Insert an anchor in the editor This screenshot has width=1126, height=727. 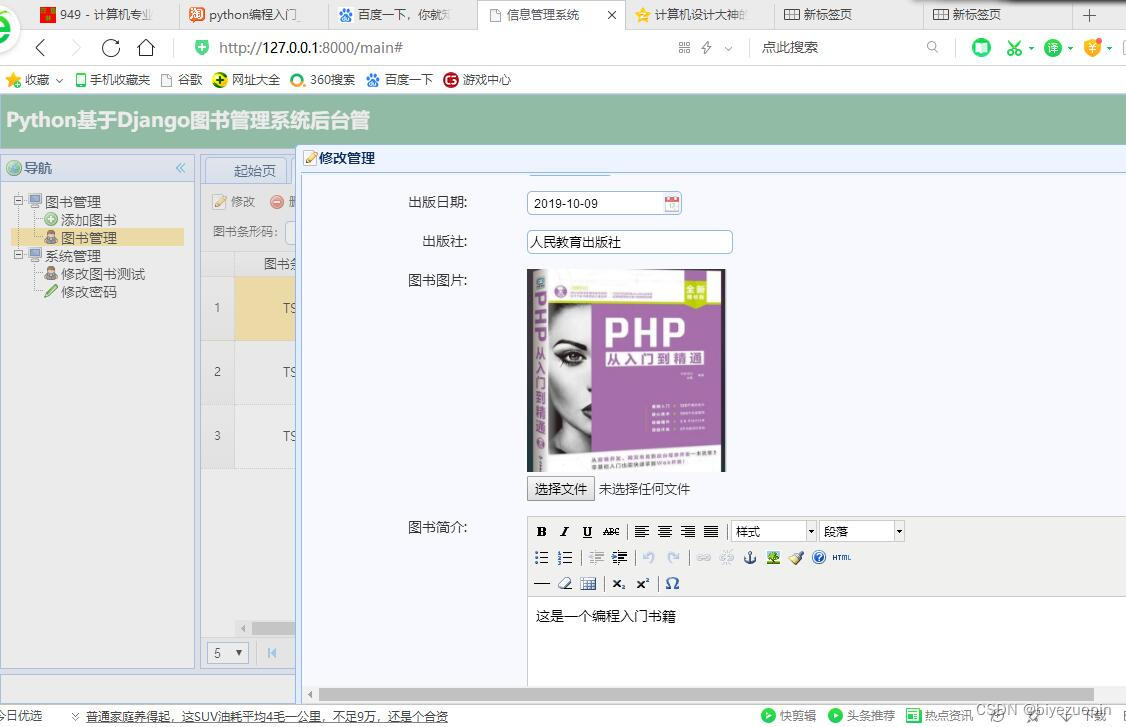(750, 558)
